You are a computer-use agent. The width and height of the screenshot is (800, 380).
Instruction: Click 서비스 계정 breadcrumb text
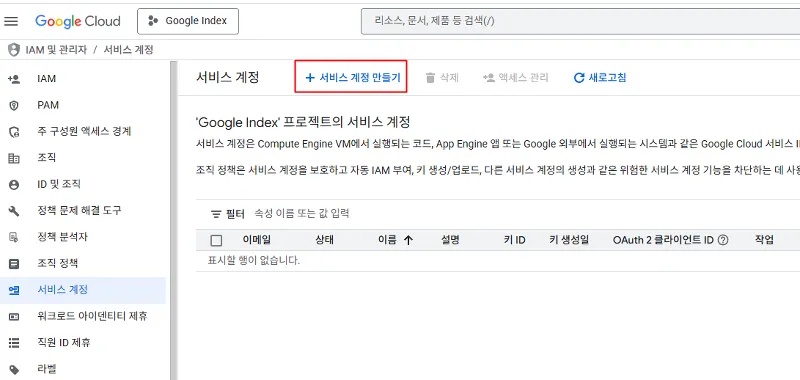pyautogui.click(x=129, y=50)
